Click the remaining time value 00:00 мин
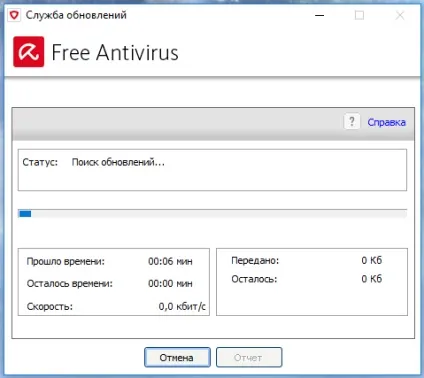This screenshot has width=424, height=378. (170, 284)
